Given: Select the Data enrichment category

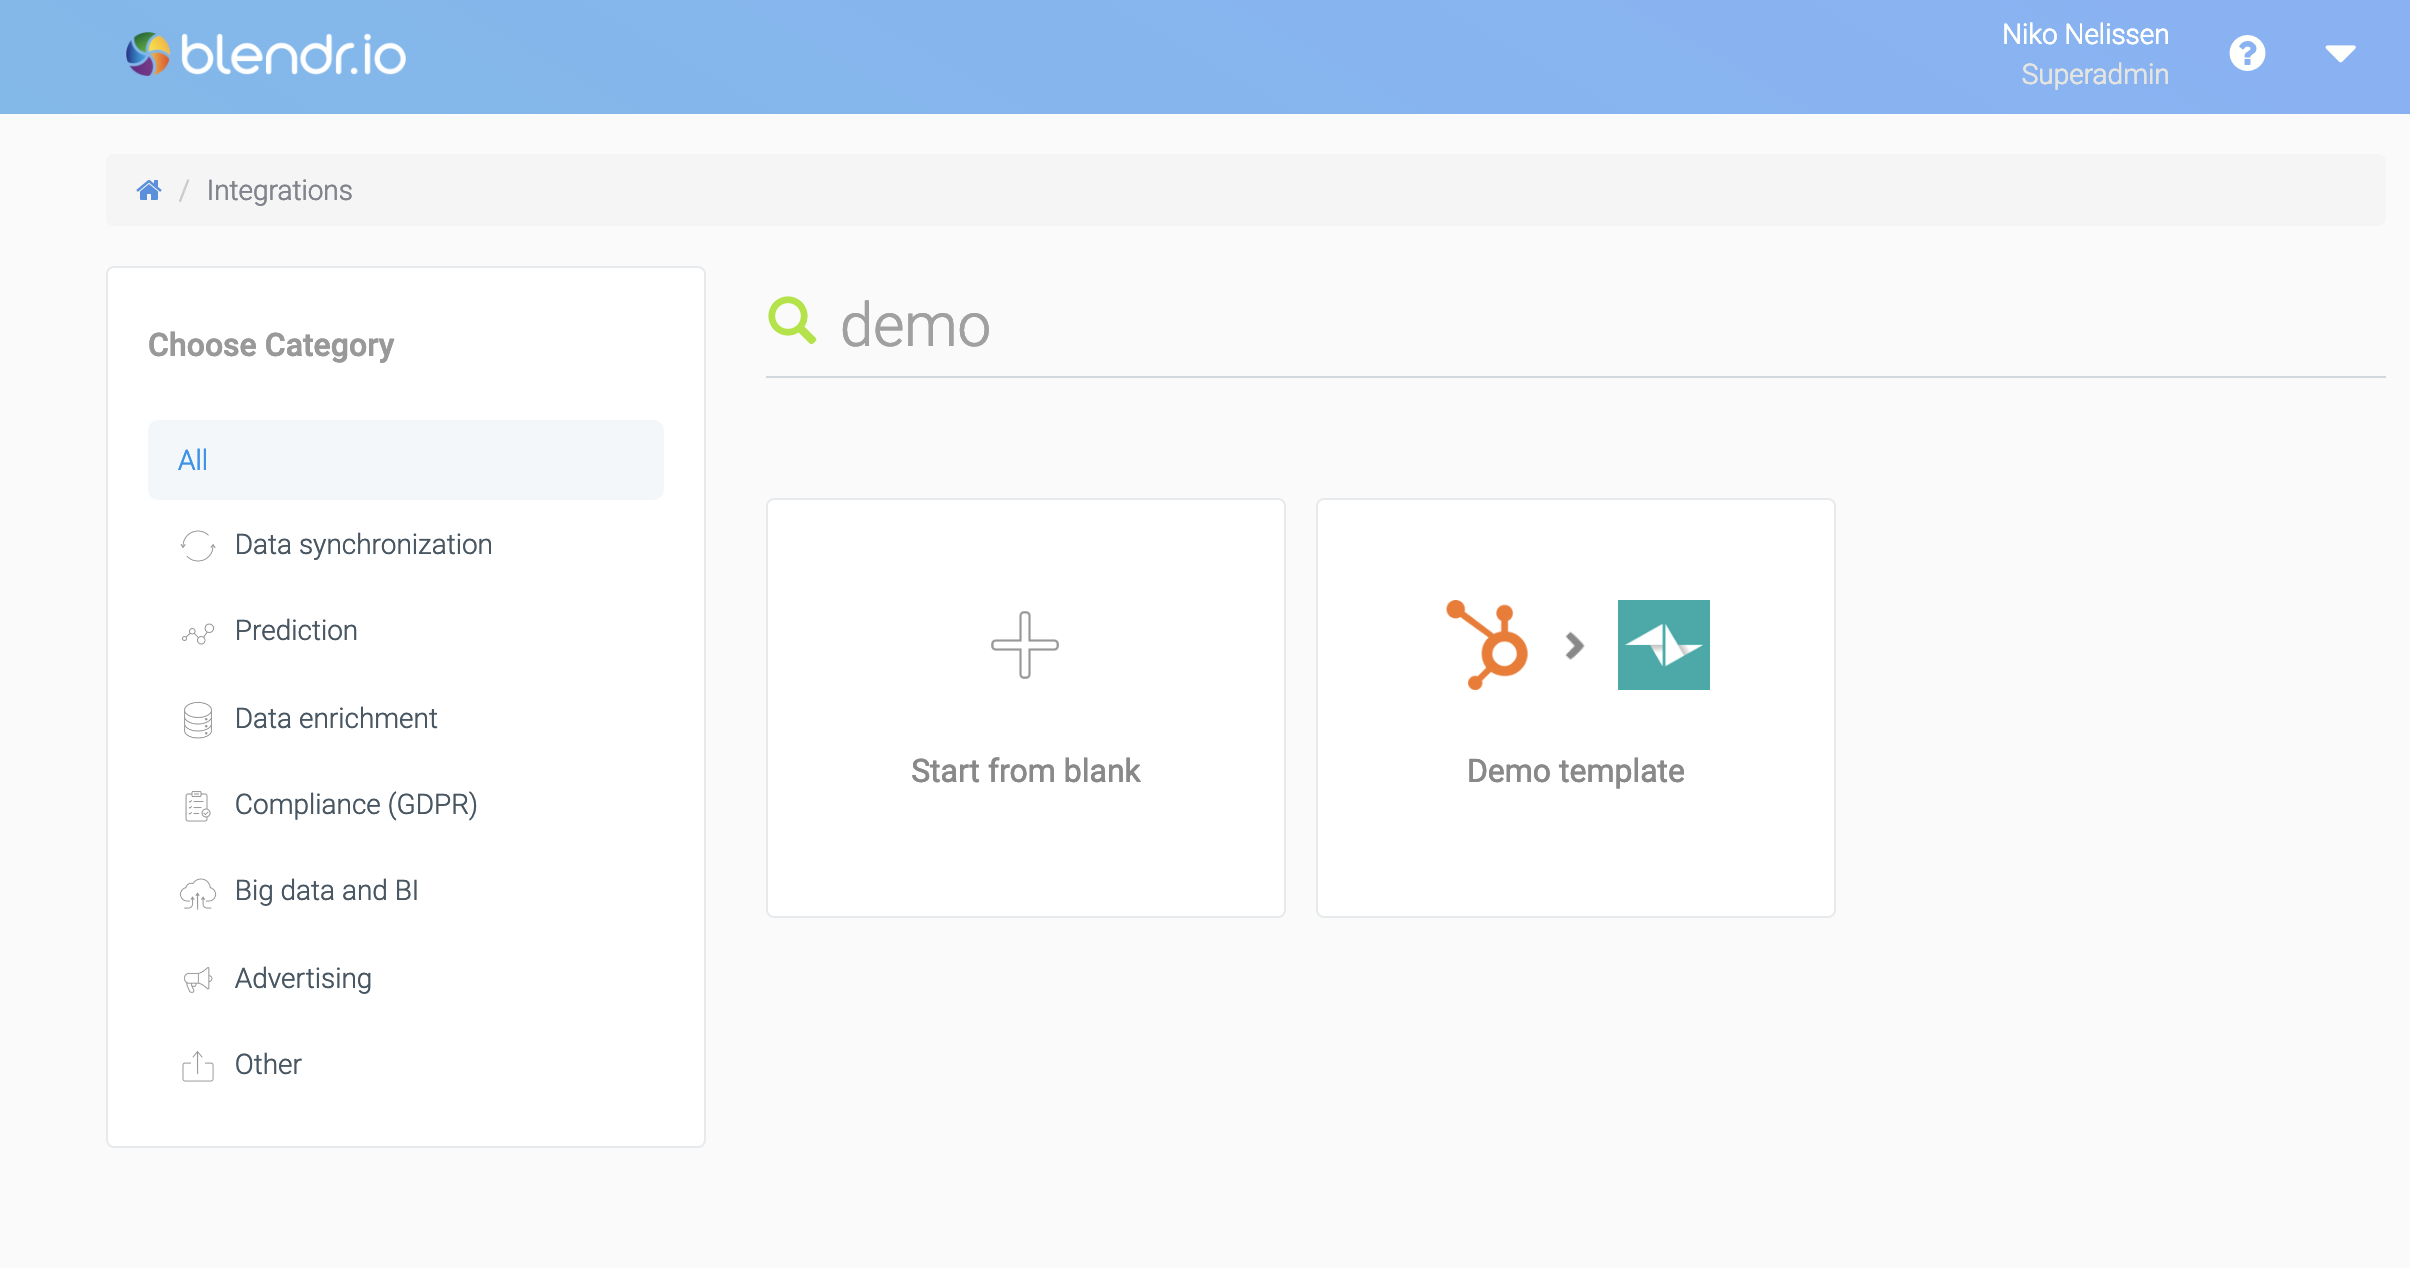Looking at the screenshot, I should (x=336, y=718).
